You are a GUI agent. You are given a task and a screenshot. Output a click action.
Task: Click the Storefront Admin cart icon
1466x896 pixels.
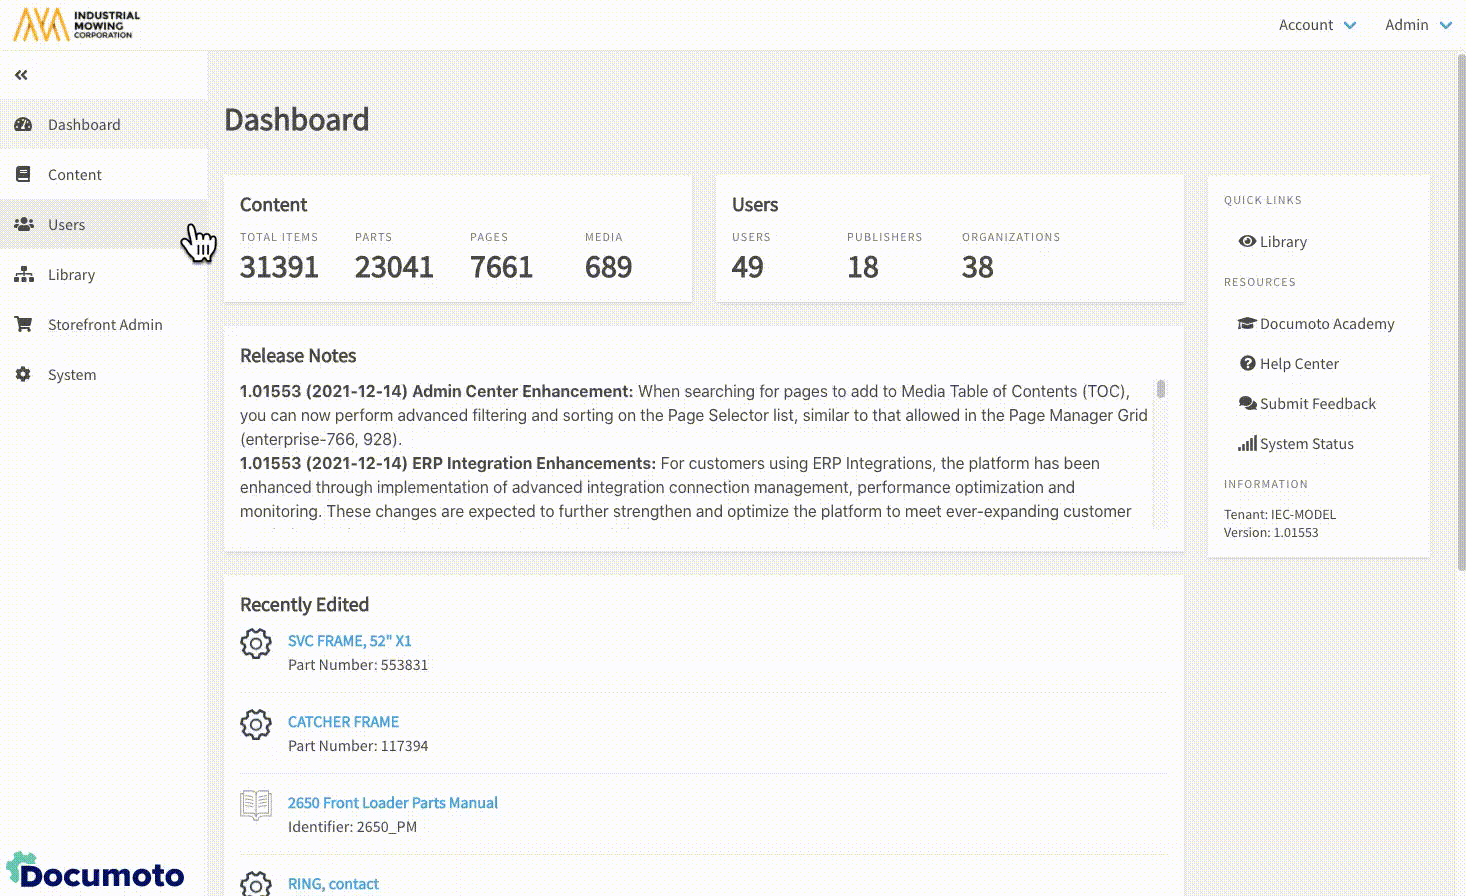(23, 325)
